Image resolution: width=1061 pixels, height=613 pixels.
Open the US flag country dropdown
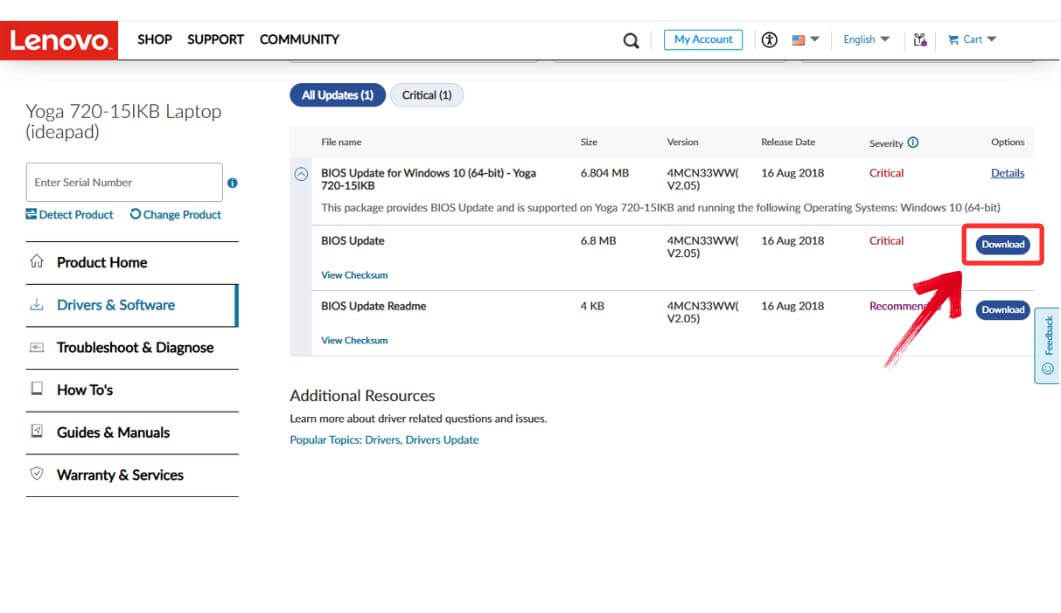(805, 40)
